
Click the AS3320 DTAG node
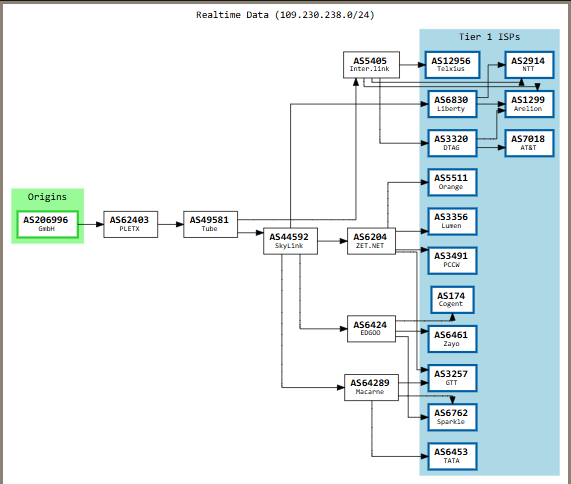452,143
